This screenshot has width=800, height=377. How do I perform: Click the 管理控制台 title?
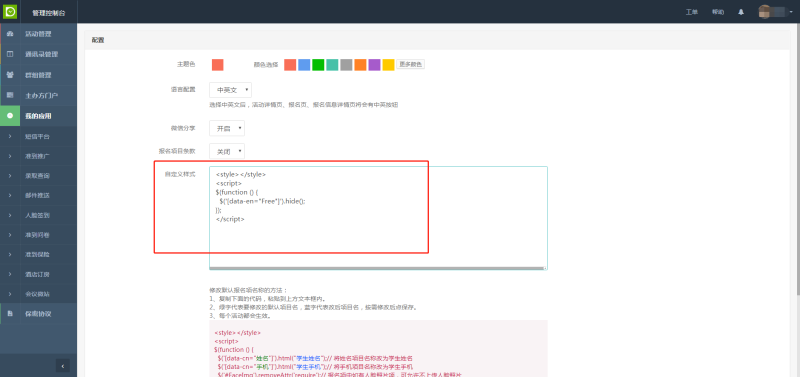point(48,12)
